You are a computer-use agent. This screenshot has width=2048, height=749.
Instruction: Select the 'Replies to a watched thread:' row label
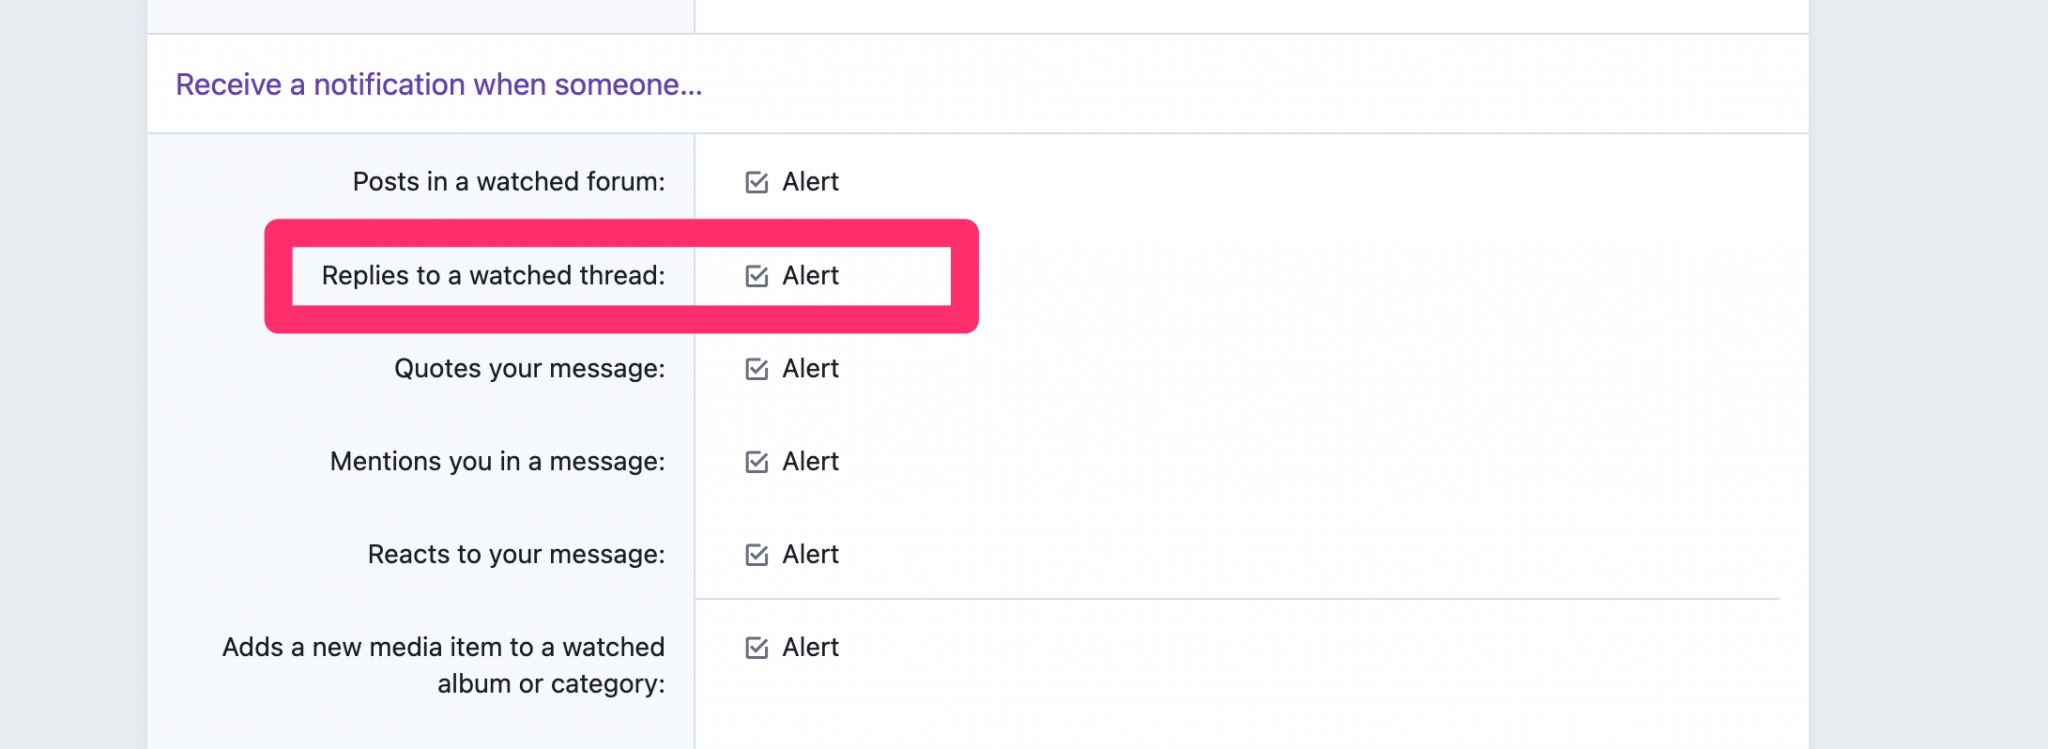[493, 276]
